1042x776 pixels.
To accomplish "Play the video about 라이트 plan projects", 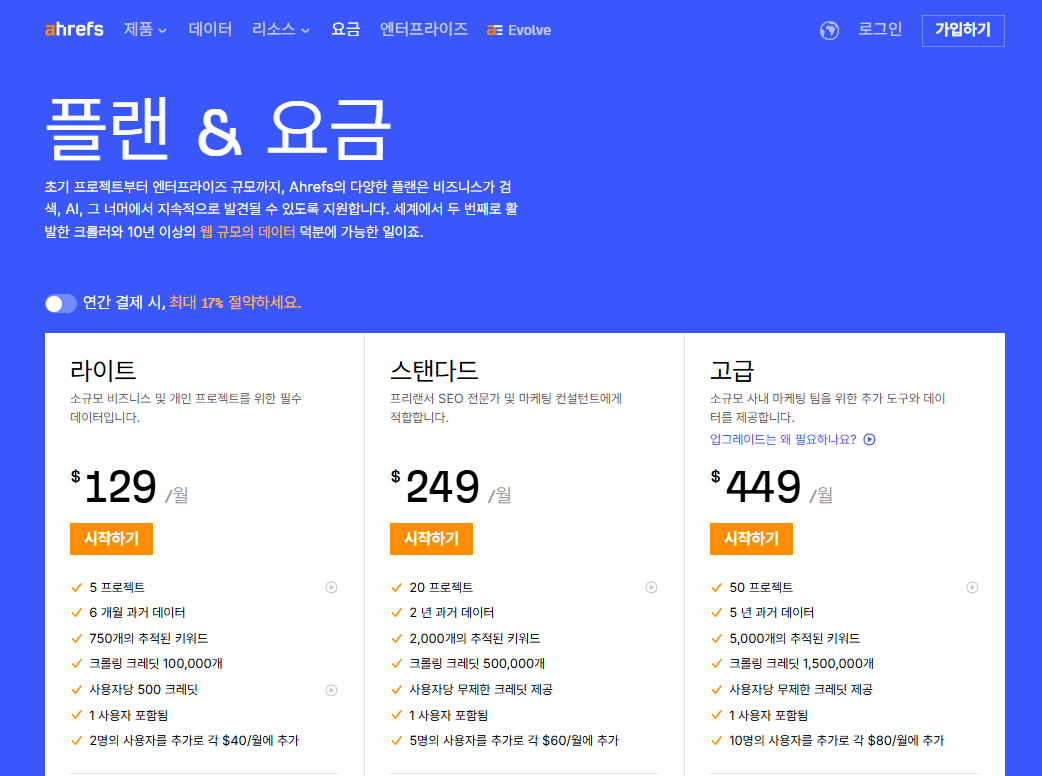I will pos(331,588).
